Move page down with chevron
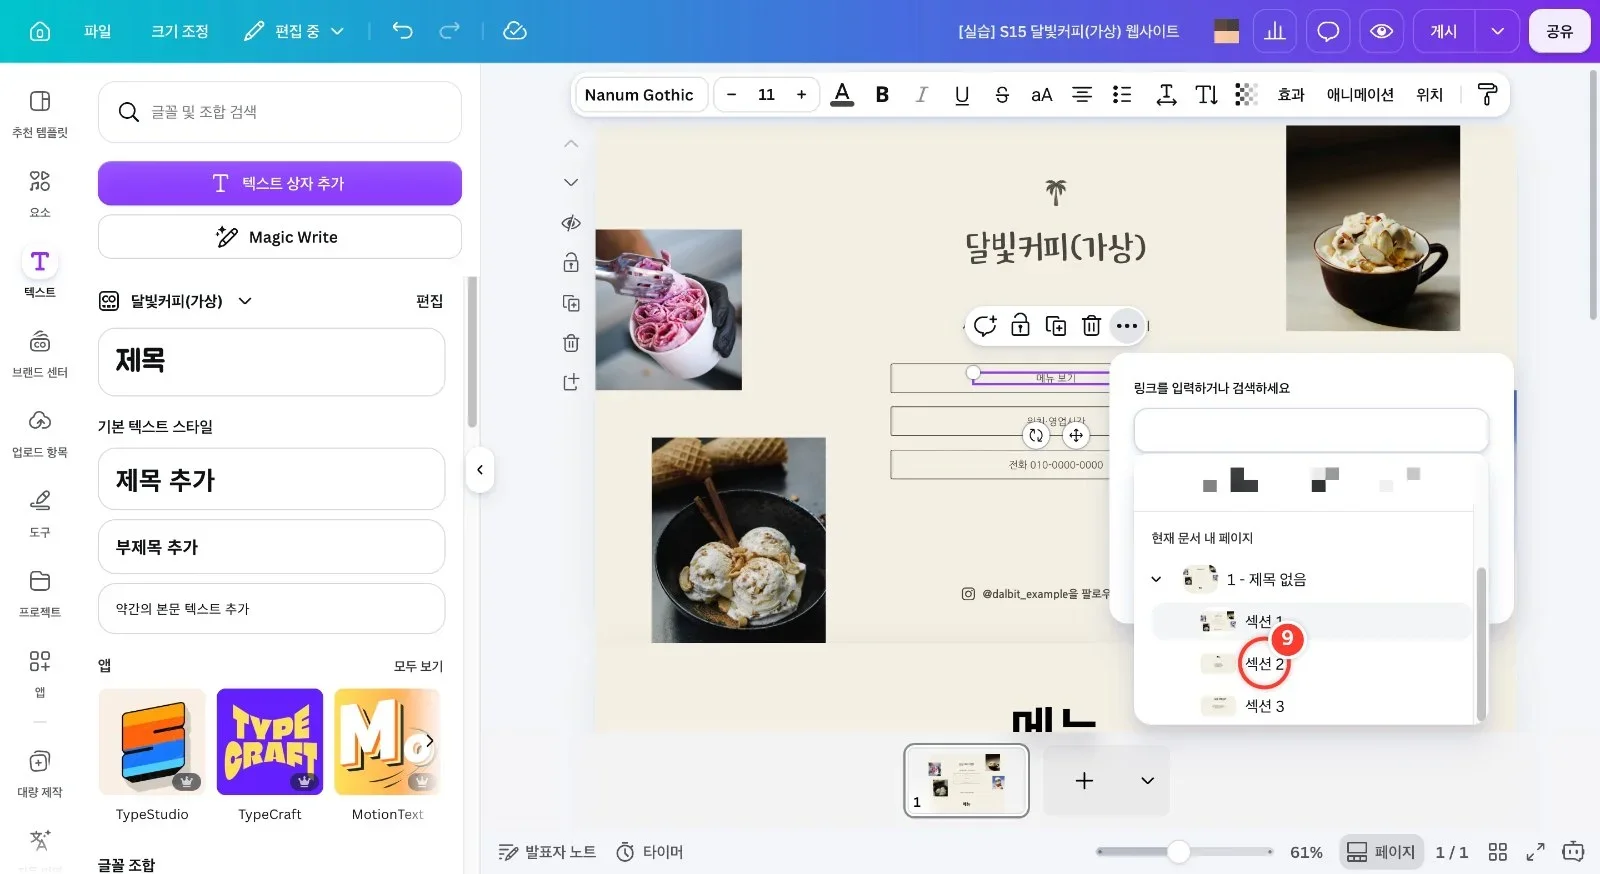Image resolution: width=1600 pixels, height=874 pixels. (571, 182)
